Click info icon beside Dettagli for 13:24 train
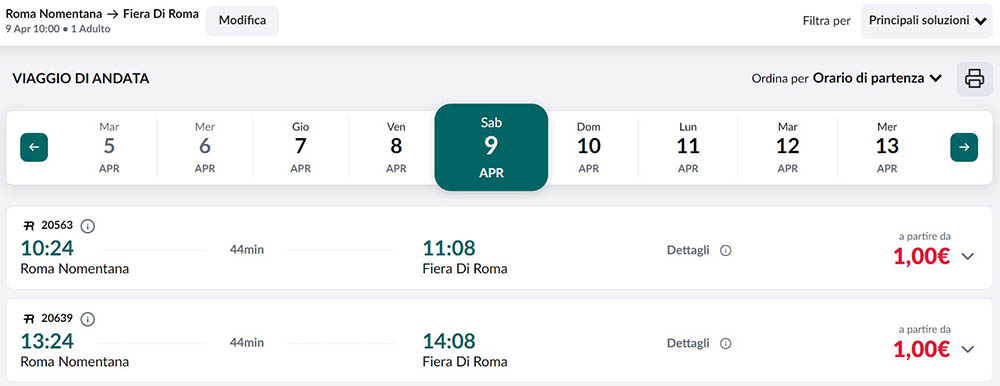This screenshot has height=386, width=1000. click(x=725, y=344)
